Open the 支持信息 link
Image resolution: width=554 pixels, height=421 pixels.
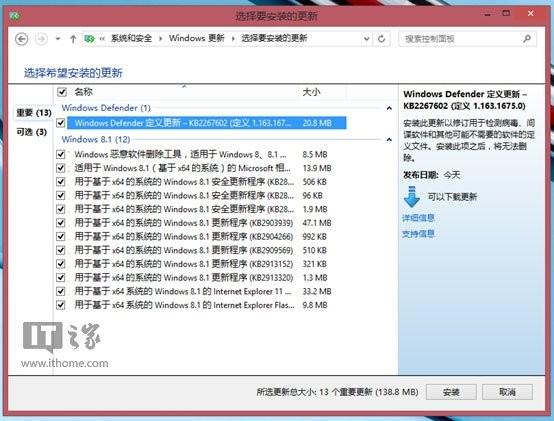(418, 234)
